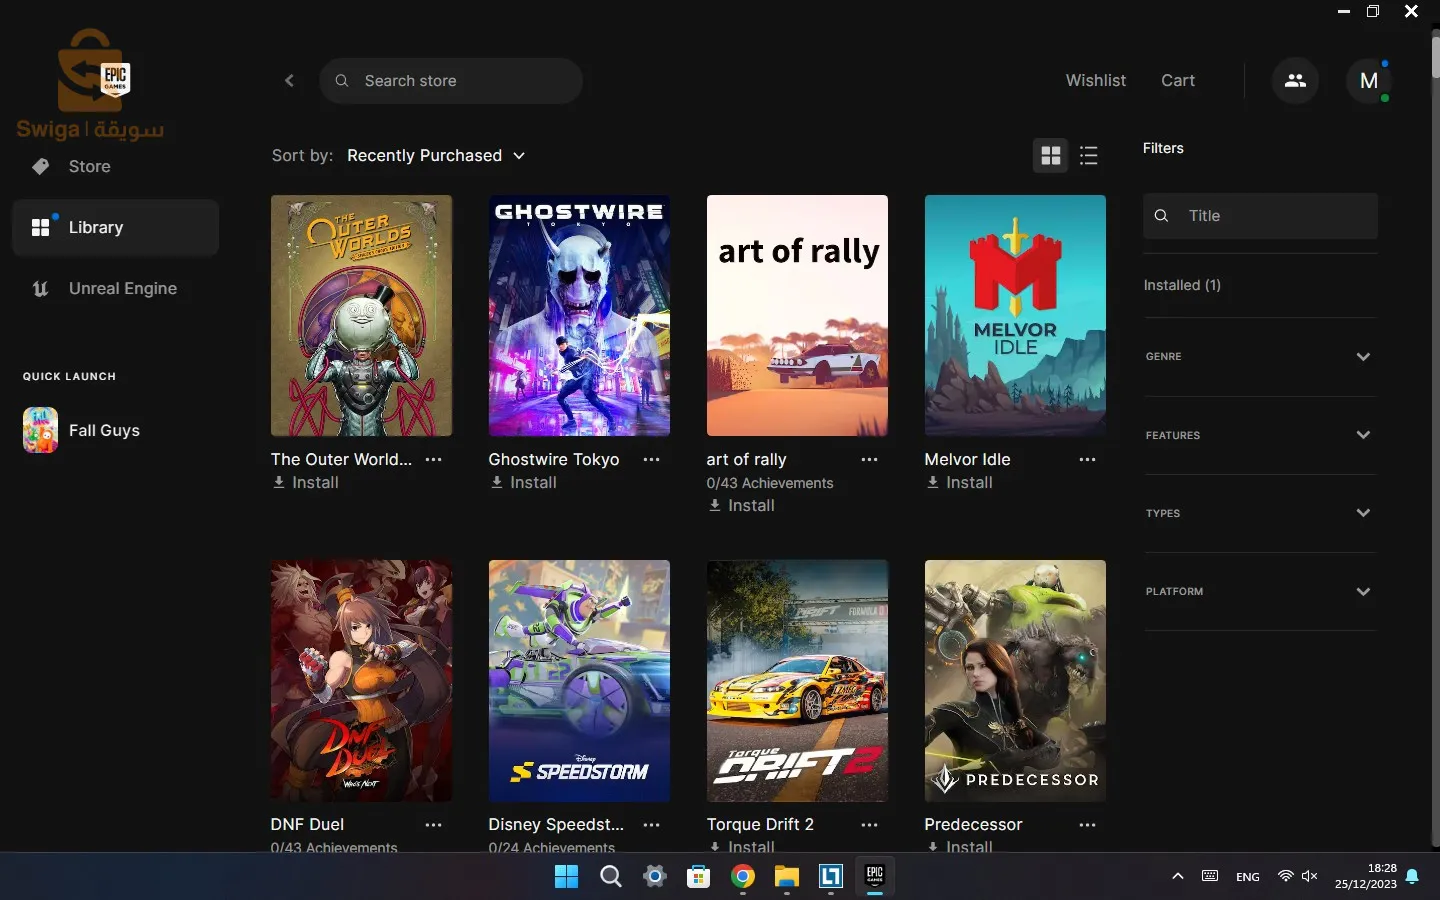Click the back navigation arrow
This screenshot has width=1440, height=900.
tap(289, 81)
